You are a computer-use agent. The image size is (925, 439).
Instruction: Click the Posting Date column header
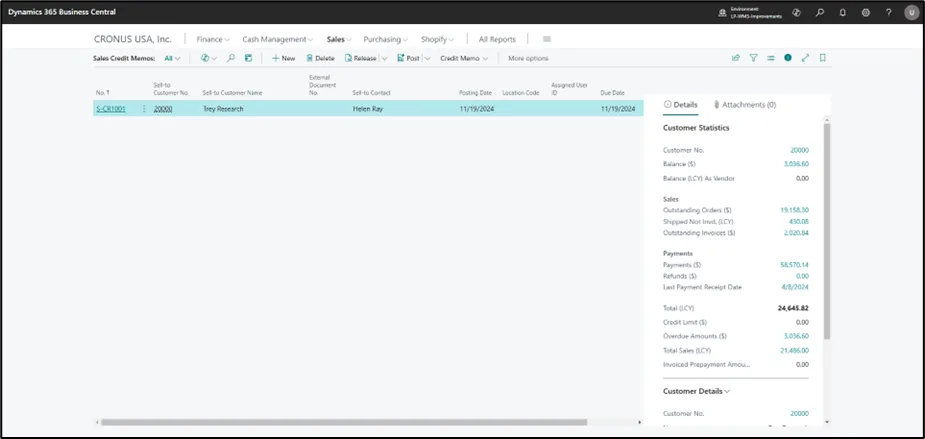point(475,93)
